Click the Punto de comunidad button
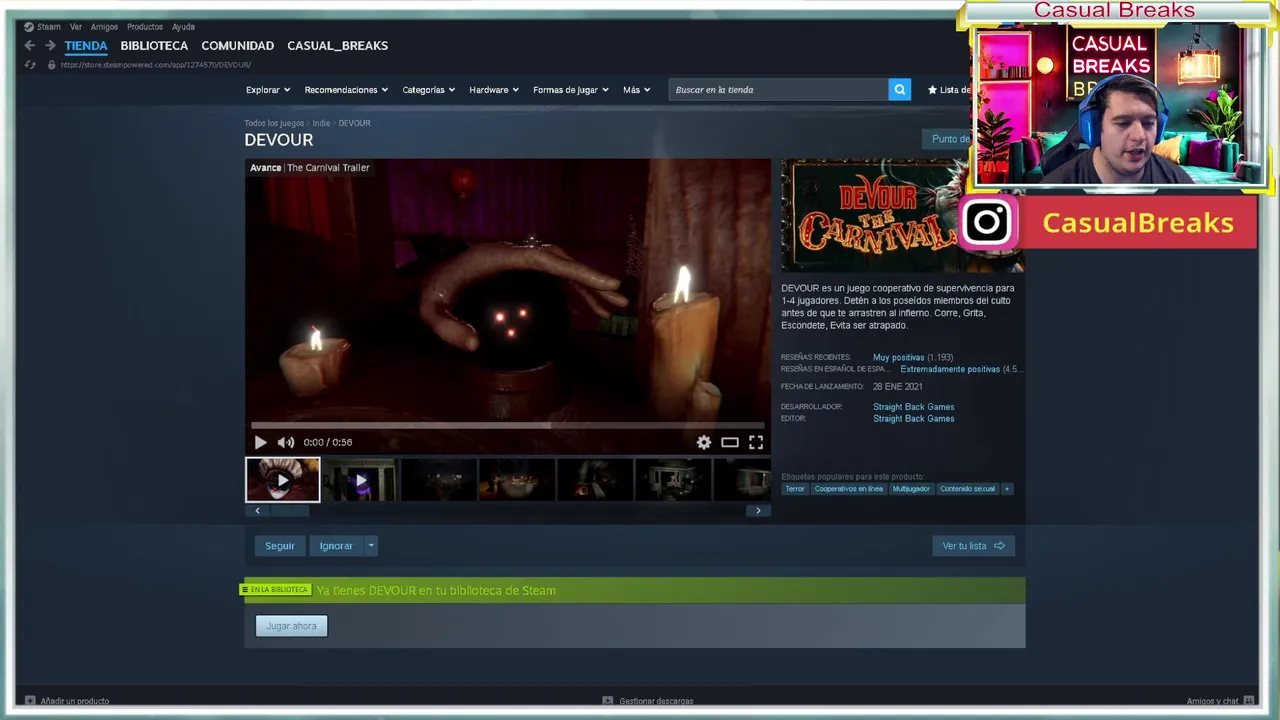 click(x=947, y=139)
